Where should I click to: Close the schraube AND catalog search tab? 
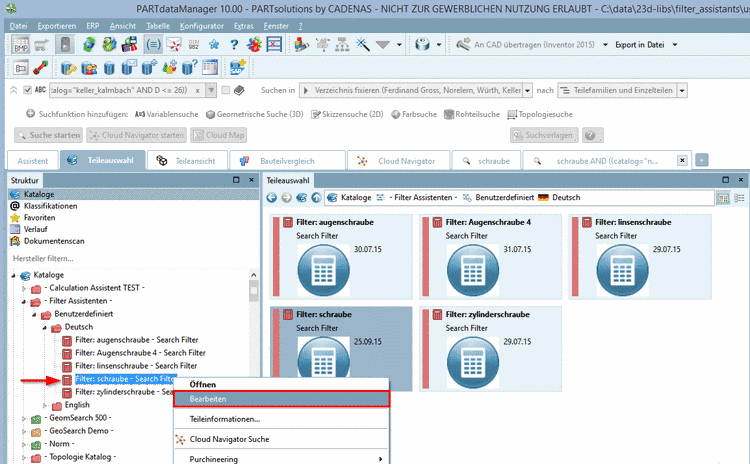pos(683,161)
